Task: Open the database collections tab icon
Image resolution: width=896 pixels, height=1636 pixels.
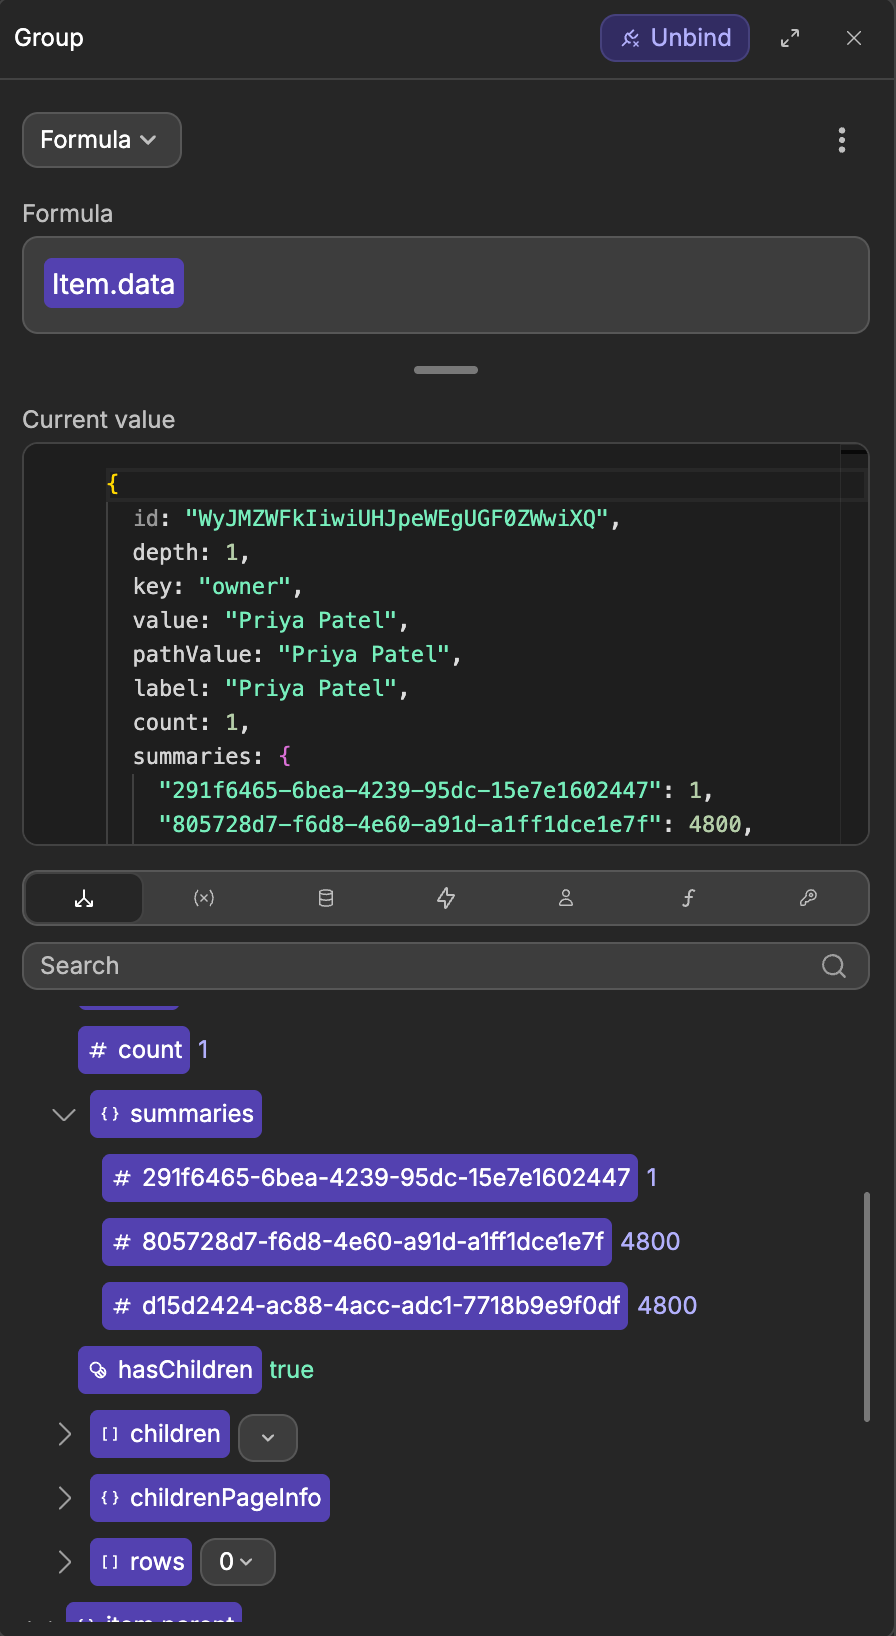Action: (326, 898)
